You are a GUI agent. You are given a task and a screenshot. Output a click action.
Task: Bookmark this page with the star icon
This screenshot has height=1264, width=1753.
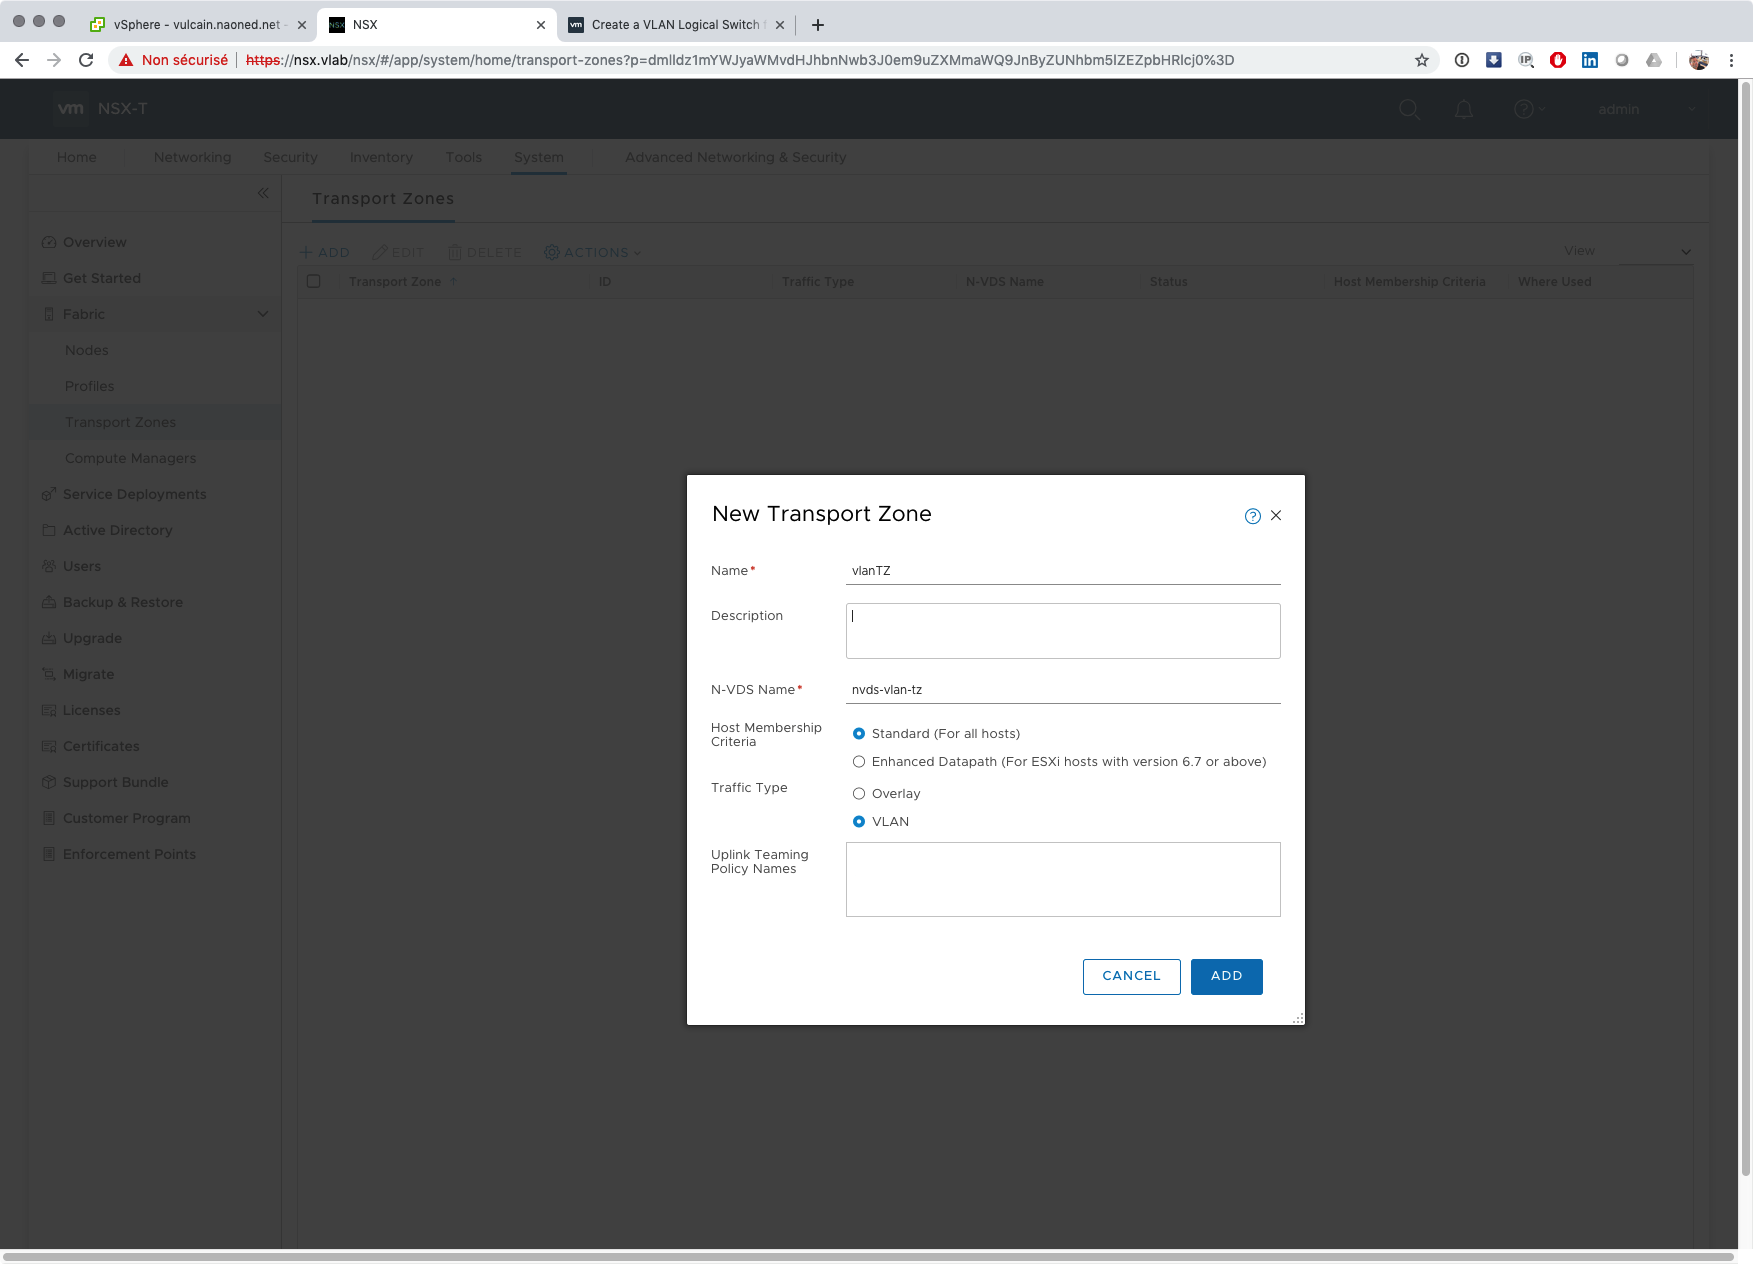point(1421,60)
